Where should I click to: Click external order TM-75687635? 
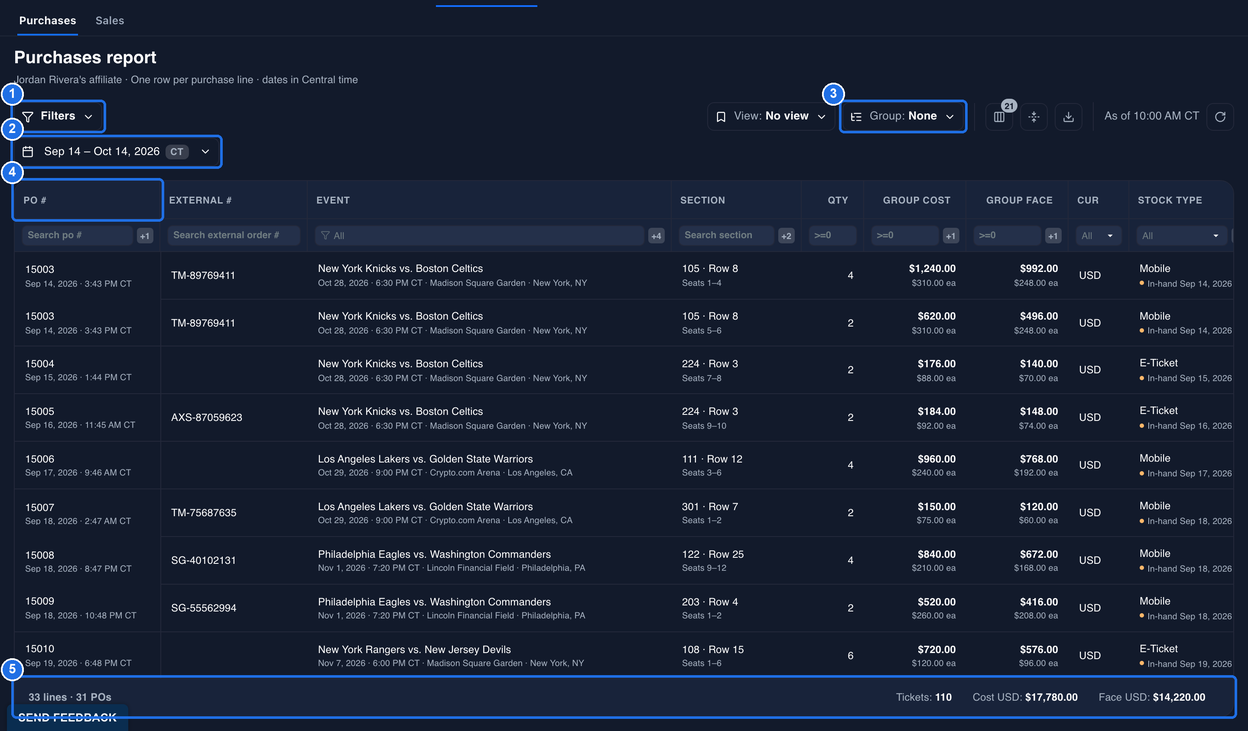204,513
